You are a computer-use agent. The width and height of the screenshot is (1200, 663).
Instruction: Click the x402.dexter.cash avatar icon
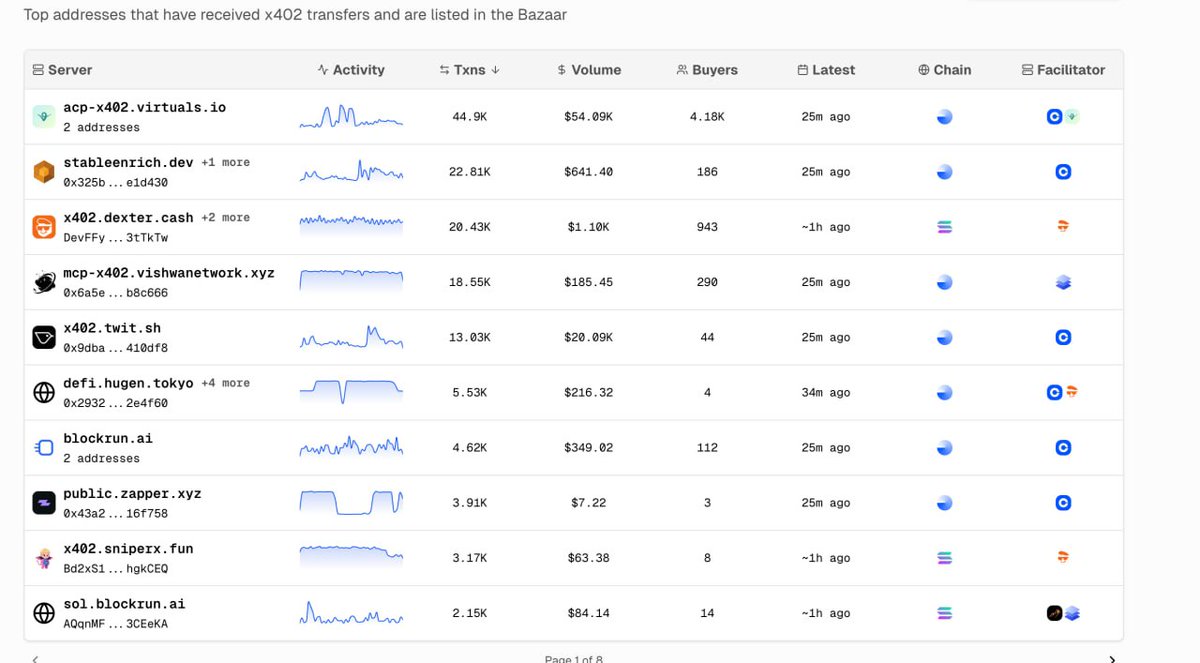tap(43, 227)
